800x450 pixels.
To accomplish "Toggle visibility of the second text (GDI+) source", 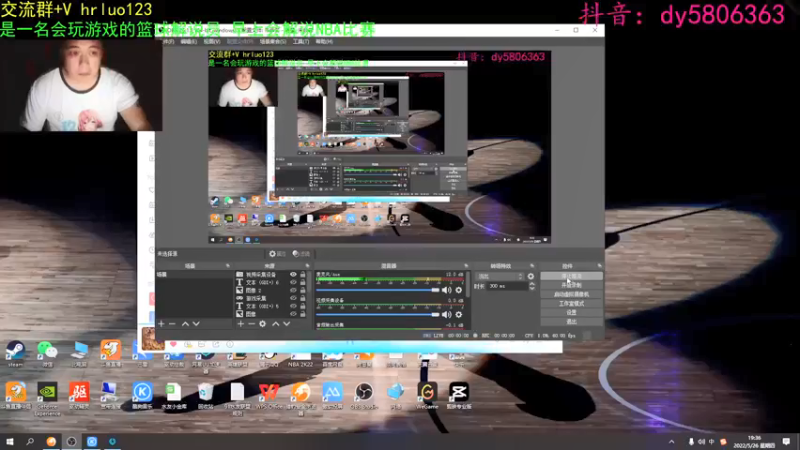I will pyautogui.click(x=293, y=306).
